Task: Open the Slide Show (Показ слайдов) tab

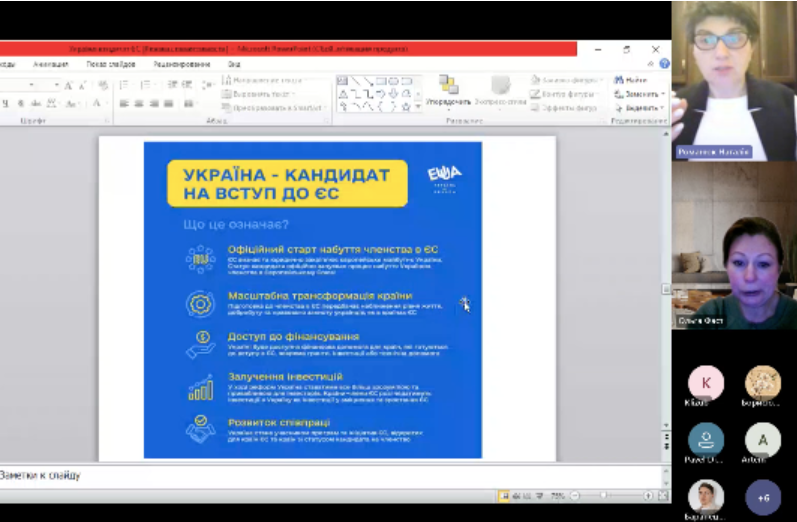Action: (110, 63)
